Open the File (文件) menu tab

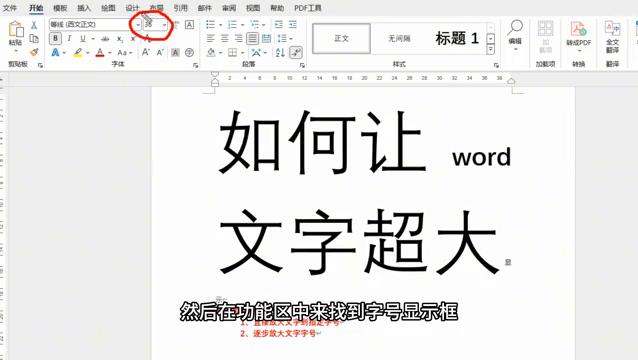coord(10,8)
